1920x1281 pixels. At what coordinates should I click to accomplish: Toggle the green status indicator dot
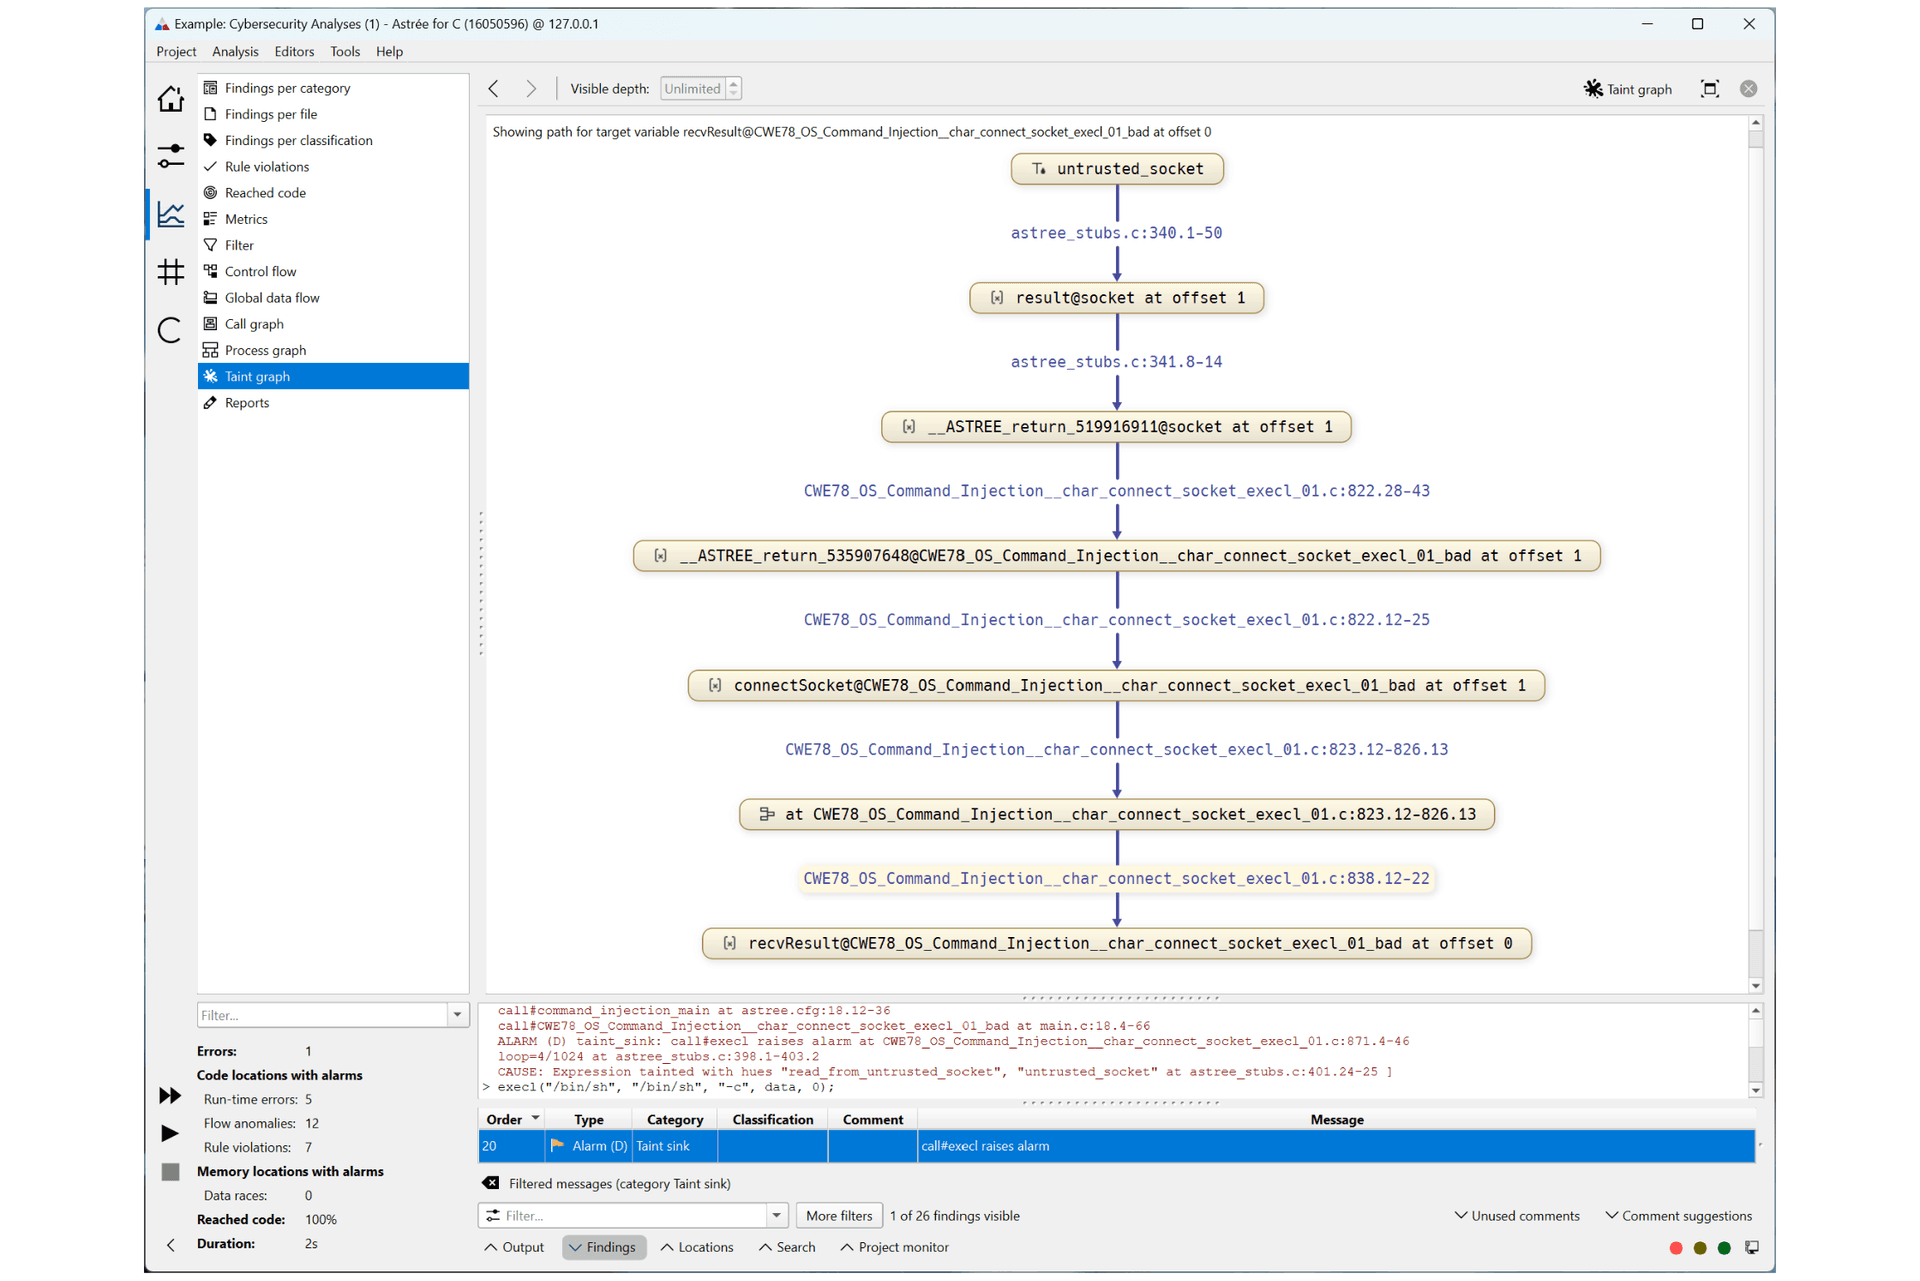(1724, 1248)
